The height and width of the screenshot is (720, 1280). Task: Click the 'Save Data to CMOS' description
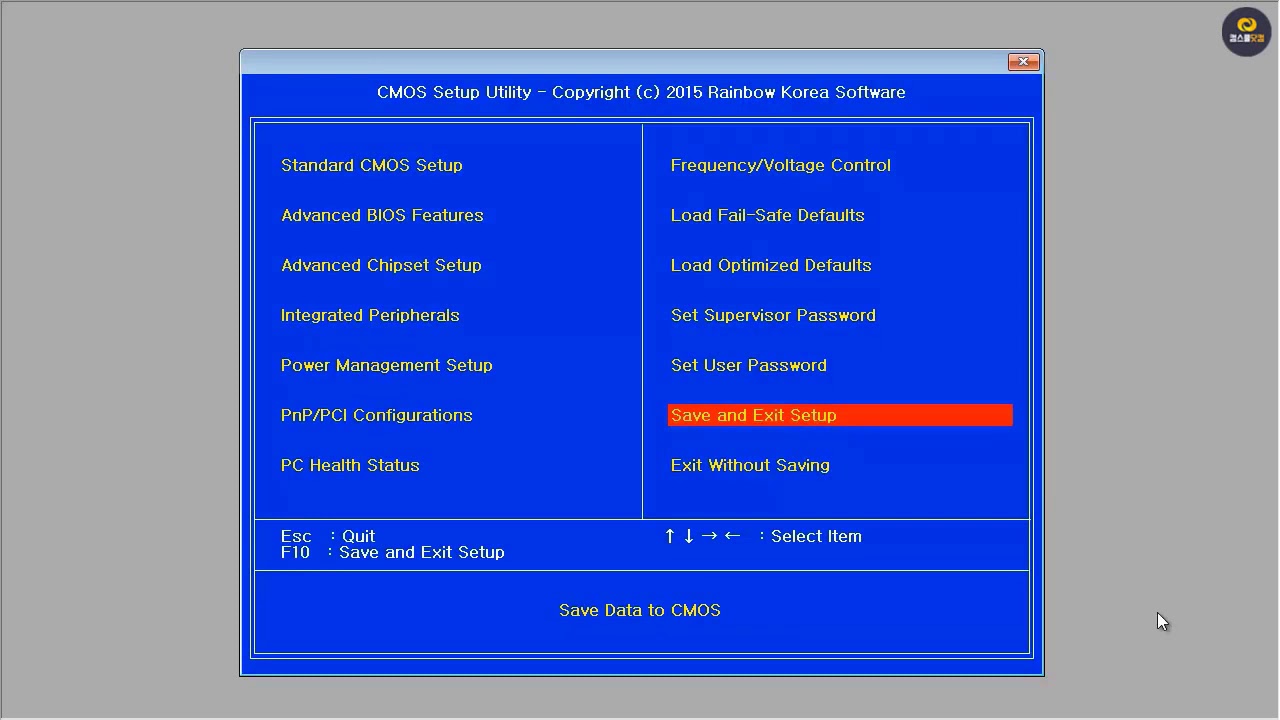[x=640, y=610]
